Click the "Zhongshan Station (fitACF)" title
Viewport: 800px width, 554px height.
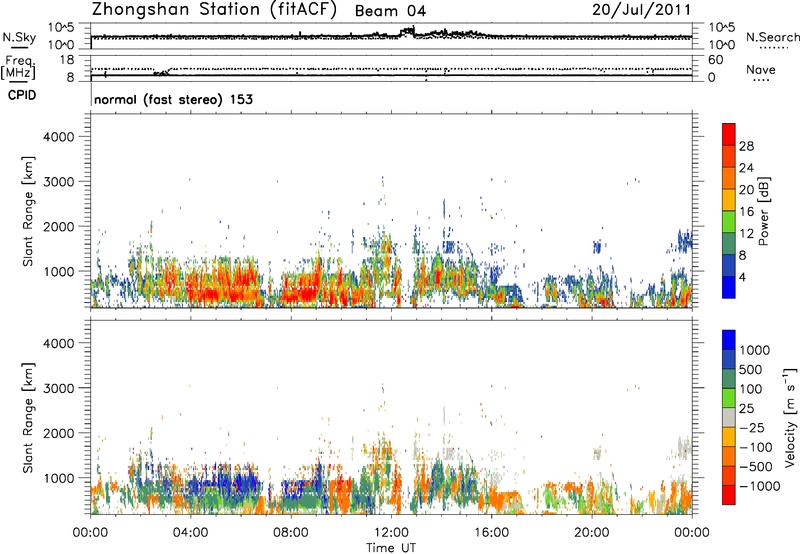click(x=214, y=10)
